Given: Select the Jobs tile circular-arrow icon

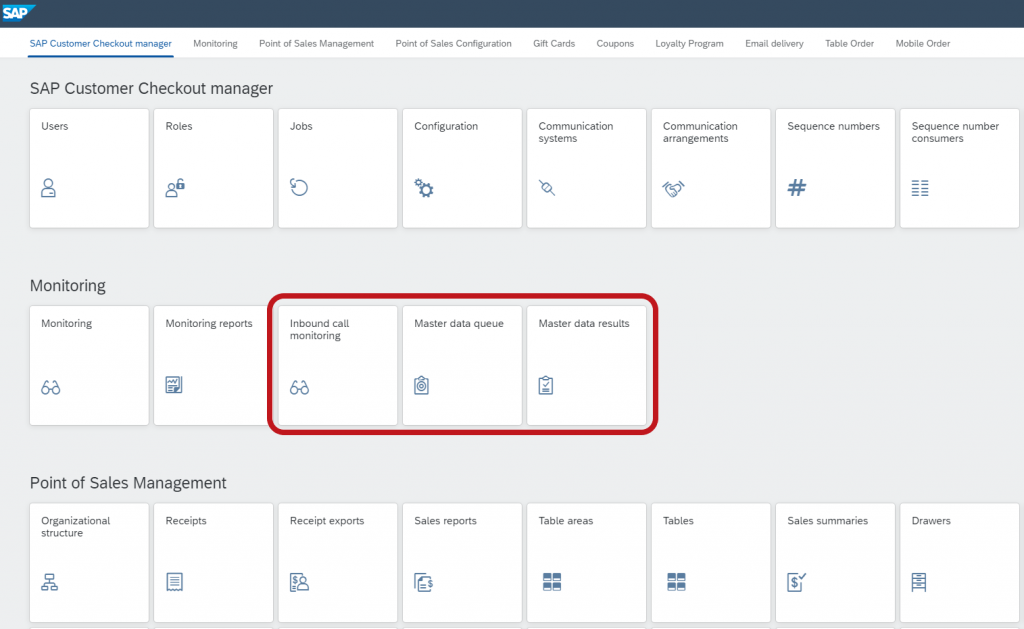Looking at the screenshot, I should pyautogui.click(x=299, y=187).
